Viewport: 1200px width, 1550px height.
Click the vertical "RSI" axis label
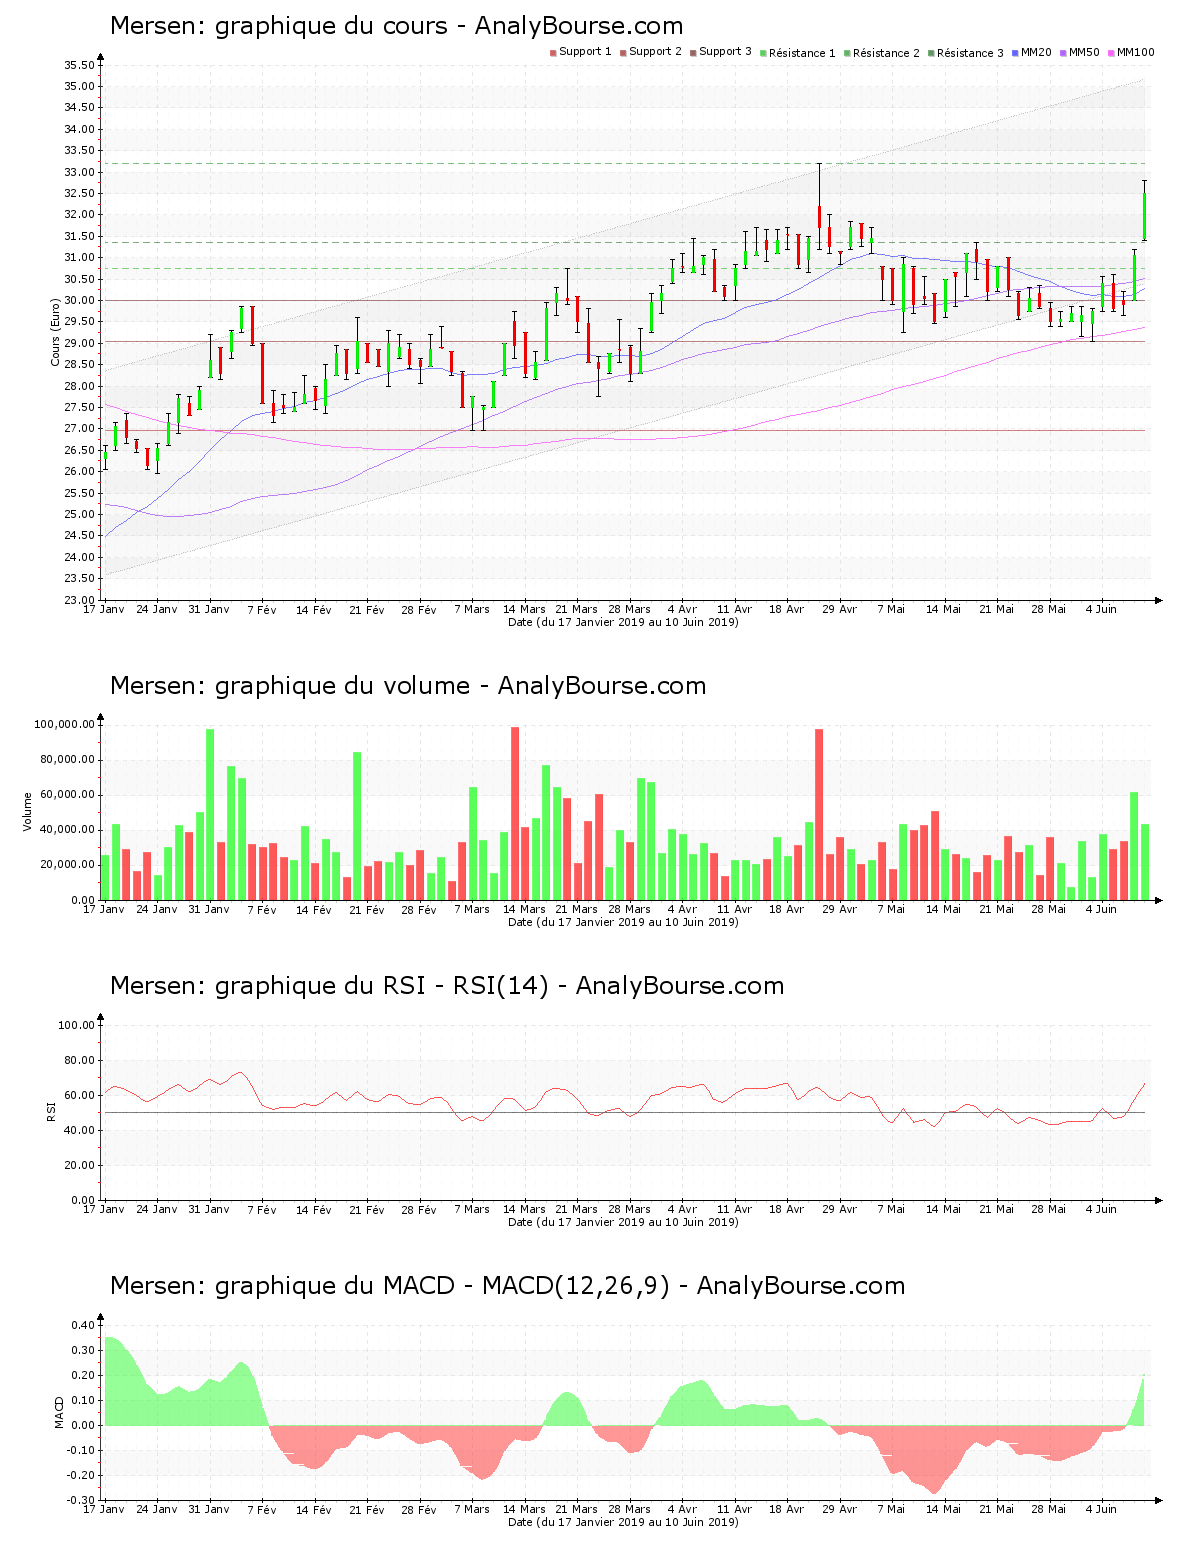[50, 1112]
